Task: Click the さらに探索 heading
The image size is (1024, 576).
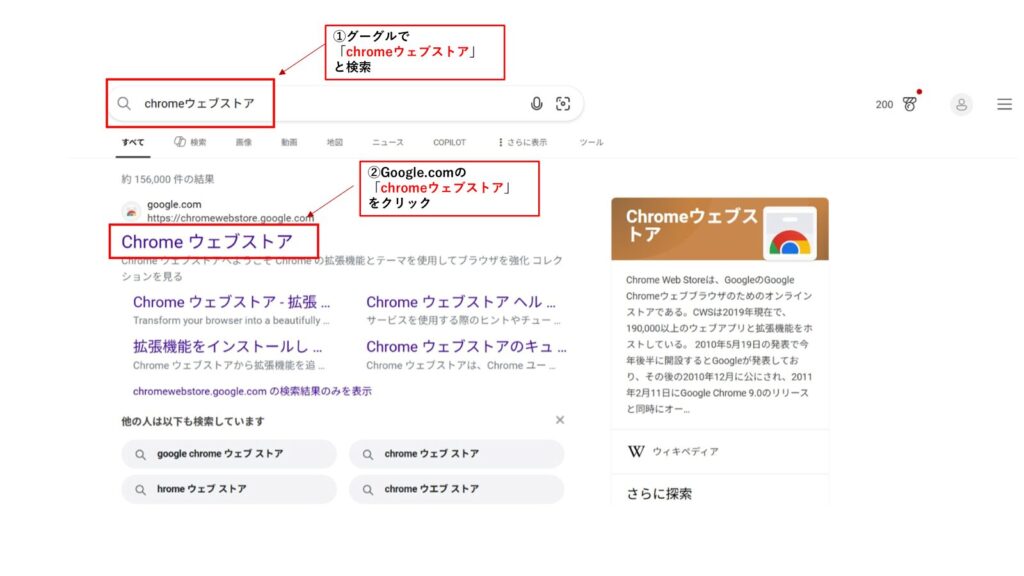Action: point(659,494)
